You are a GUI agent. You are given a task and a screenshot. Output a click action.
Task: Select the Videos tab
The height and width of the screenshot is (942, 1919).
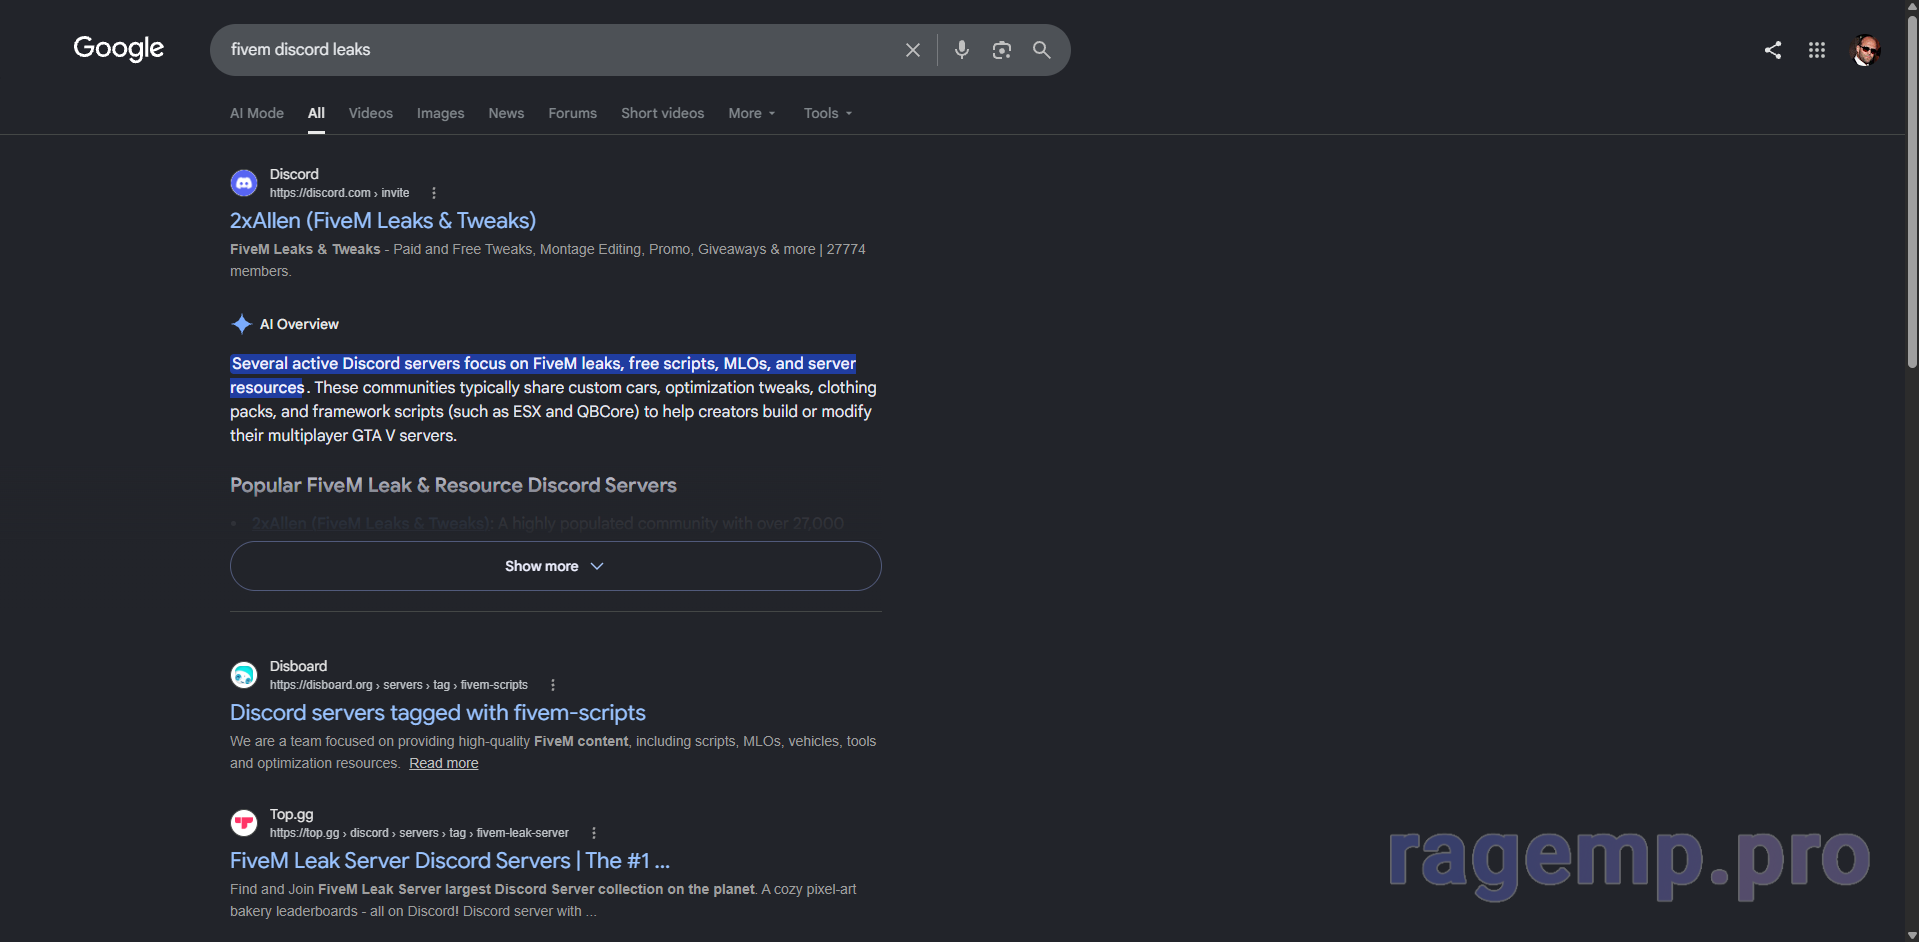pos(370,113)
